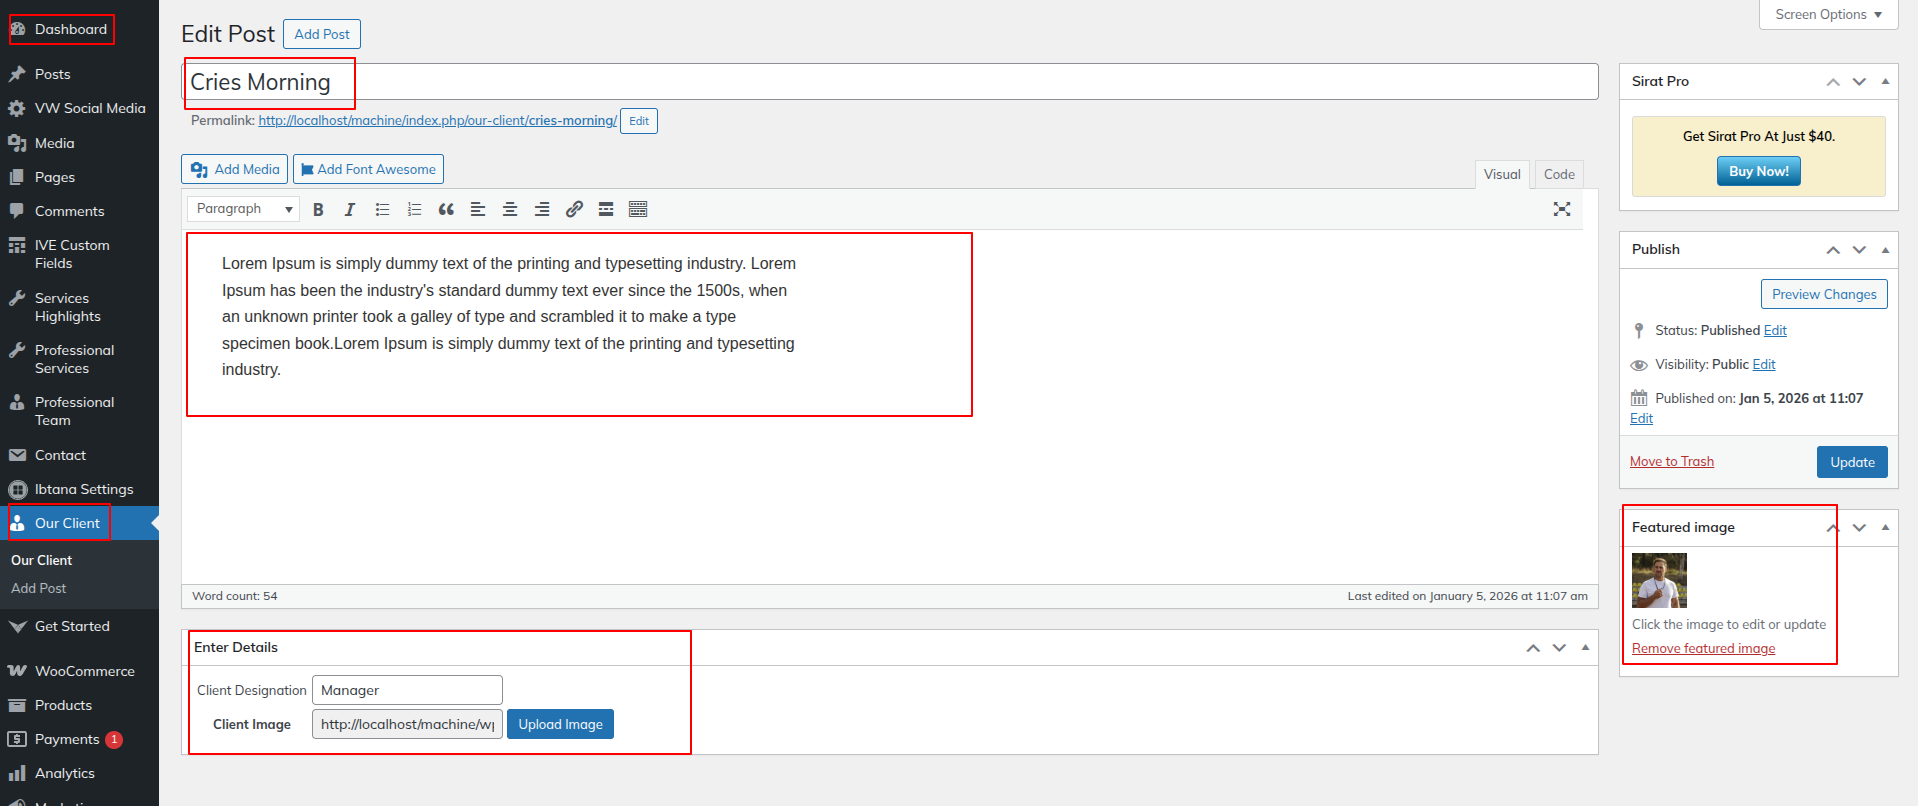Click the Move to Trash link
Viewport: 1918px width, 806px height.
1671,461
